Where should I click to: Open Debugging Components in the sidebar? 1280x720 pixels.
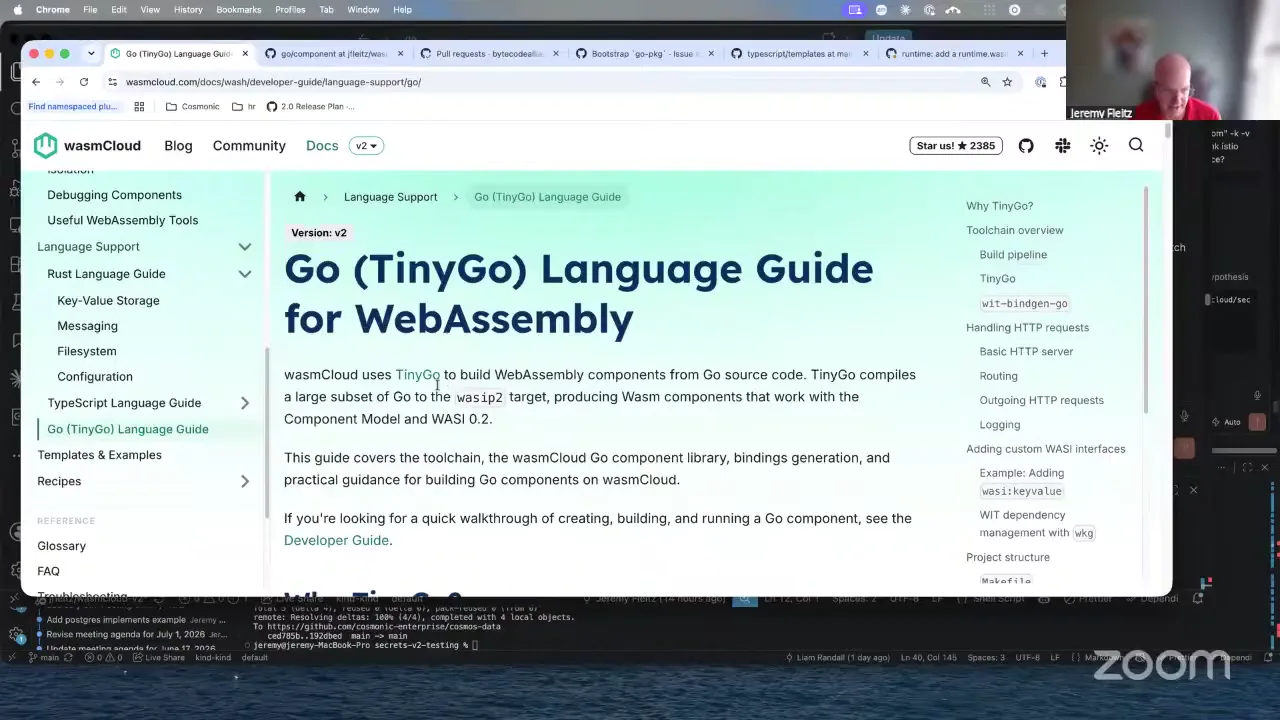(x=114, y=195)
